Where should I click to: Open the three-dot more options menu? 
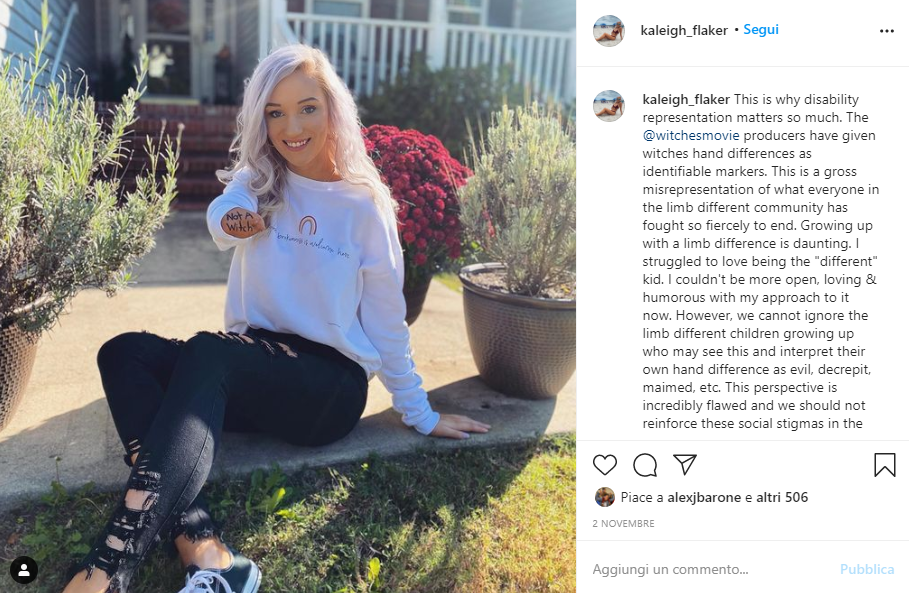(x=886, y=31)
